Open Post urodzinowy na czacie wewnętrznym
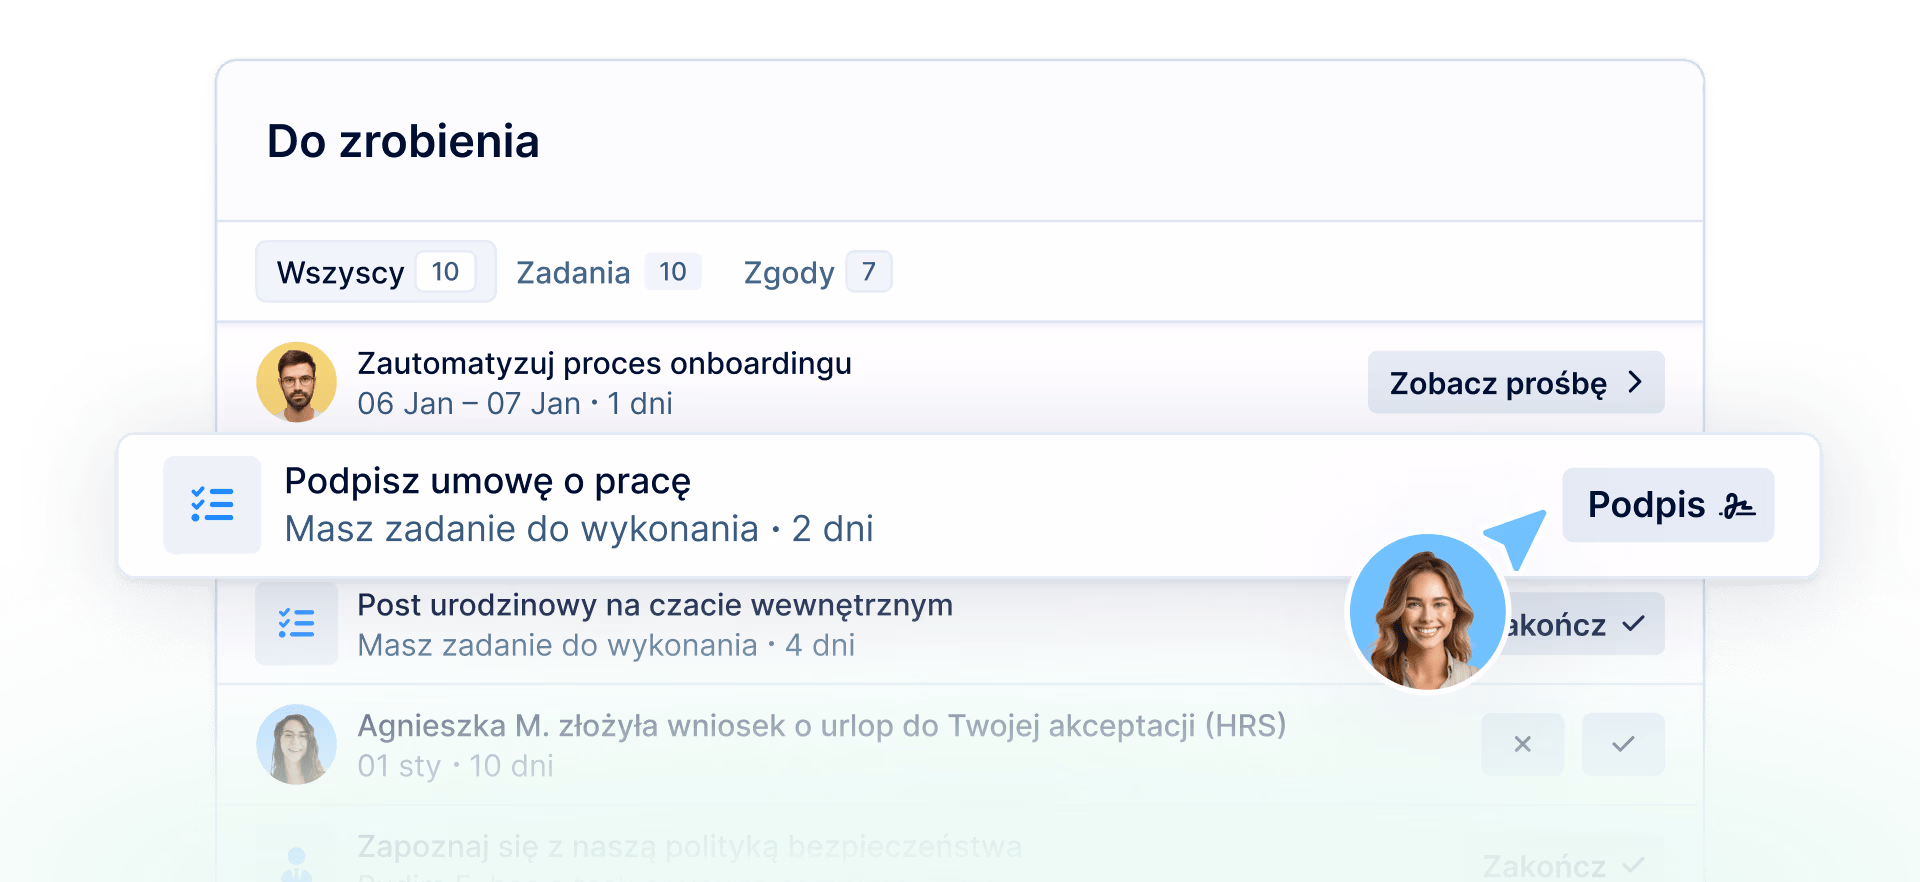Image resolution: width=1920 pixels, height=882 pixels. tap(654, 606)
